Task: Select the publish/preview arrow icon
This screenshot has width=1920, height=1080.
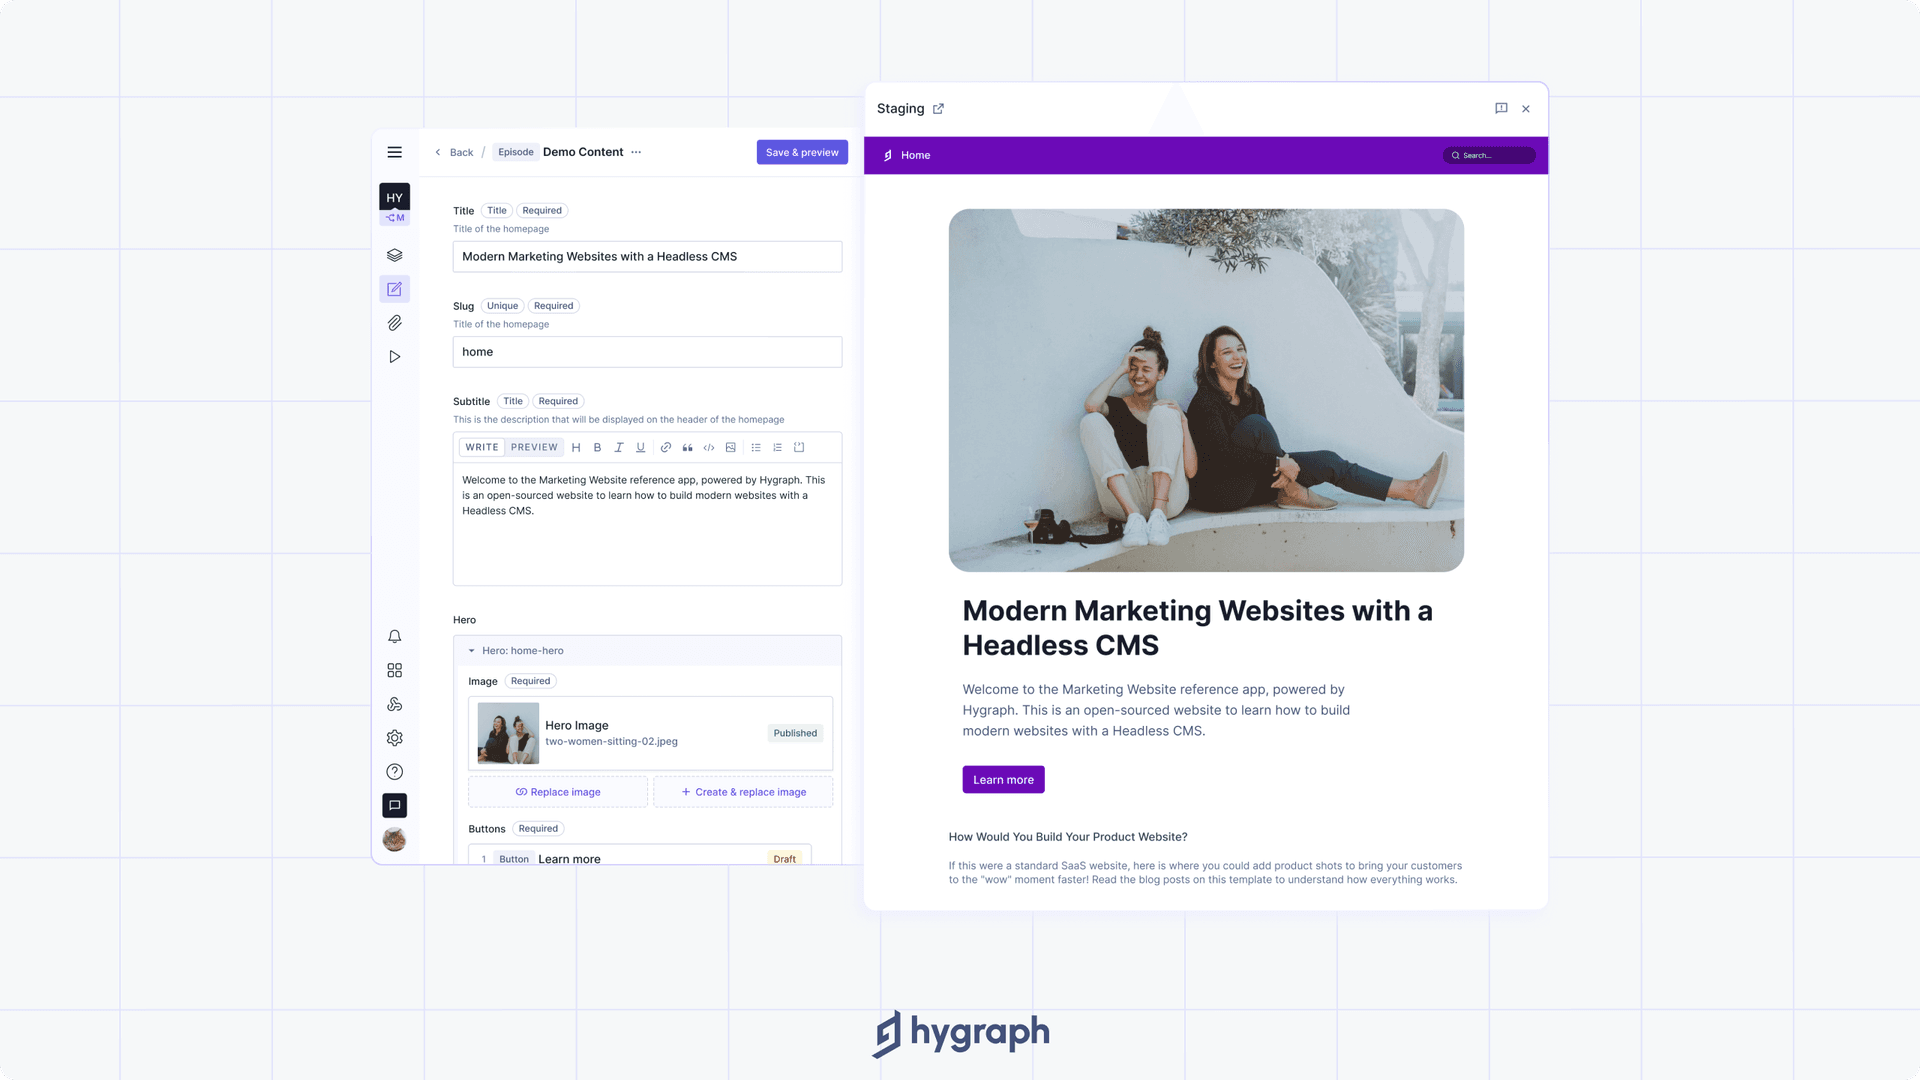Action: (x=394, y=357)
